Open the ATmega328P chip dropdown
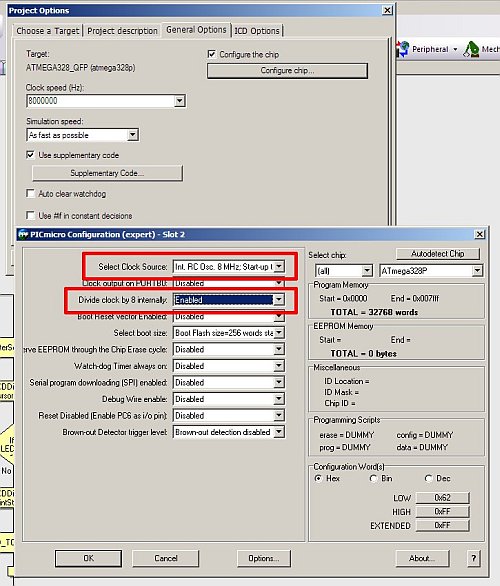Screen dimensions: 500x586 point(477,271)
